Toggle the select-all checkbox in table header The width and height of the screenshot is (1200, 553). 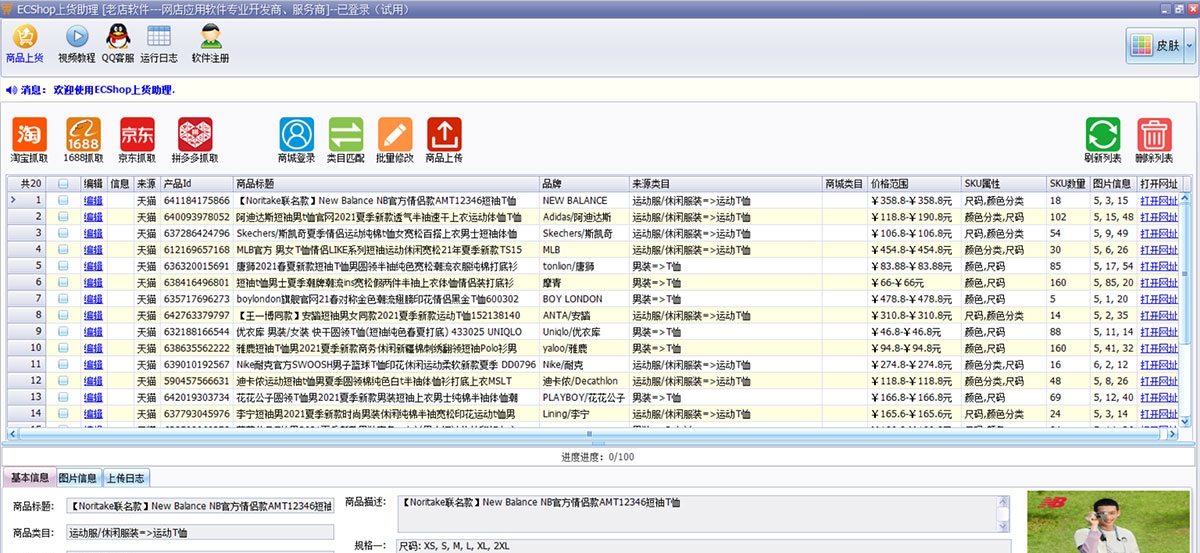point(63,184)
